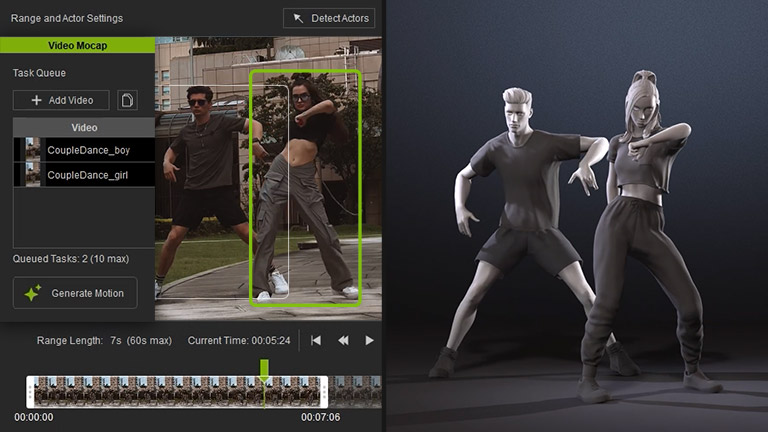Image resolution: width=768 pixels, height=432 pixels.
Task: Click the file list icon beside Add Video
Action: pyautogui.click(x=127, y=100)
